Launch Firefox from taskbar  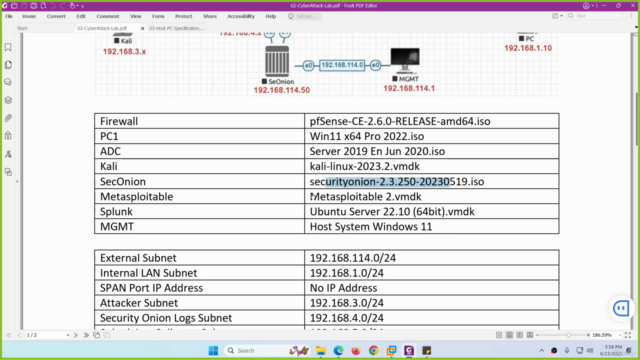tap(356, 351)
